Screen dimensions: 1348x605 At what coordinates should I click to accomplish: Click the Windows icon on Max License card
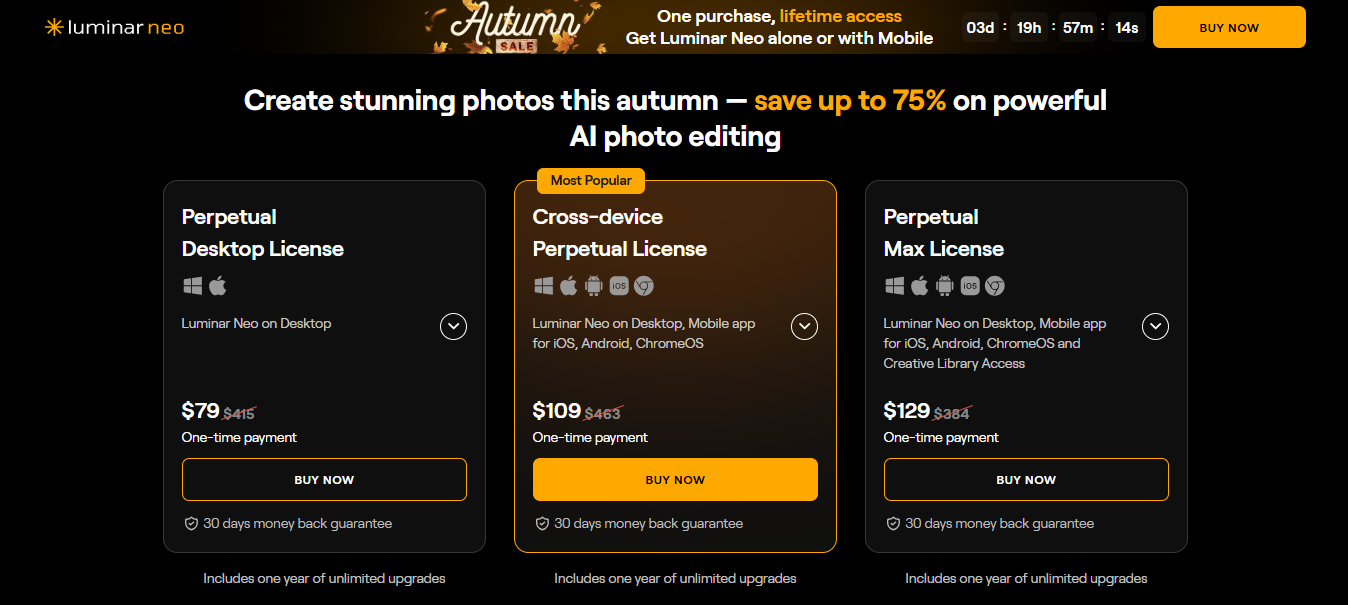coord(893,285)
